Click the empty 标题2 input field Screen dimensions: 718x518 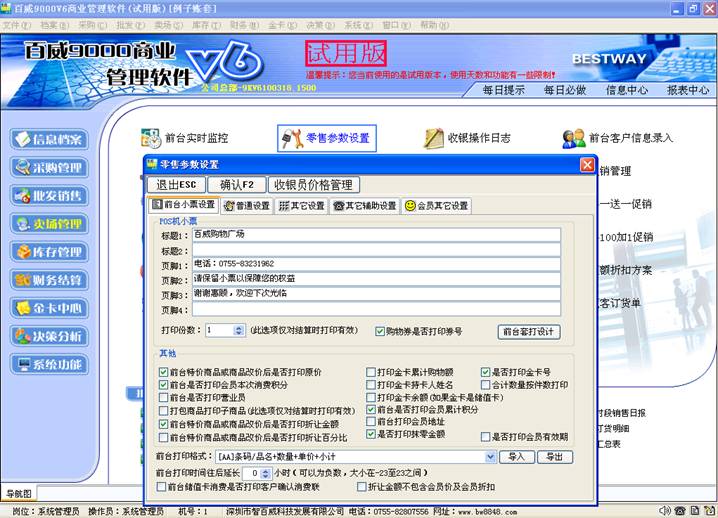376,250
